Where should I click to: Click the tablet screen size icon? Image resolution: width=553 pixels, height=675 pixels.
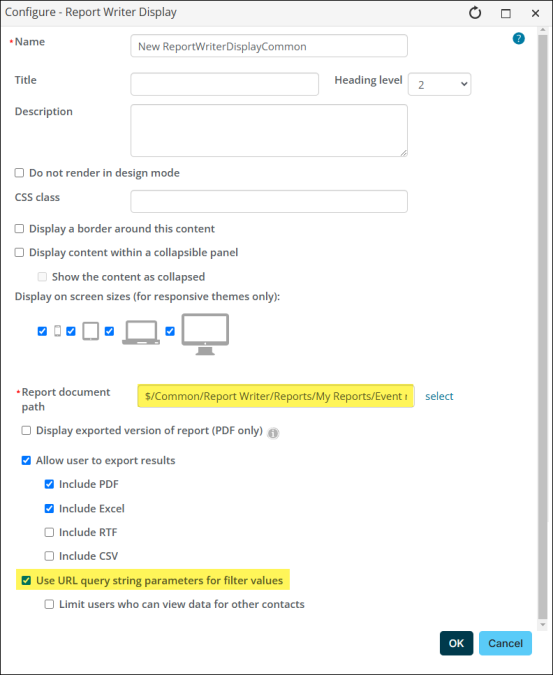(90, 331)
